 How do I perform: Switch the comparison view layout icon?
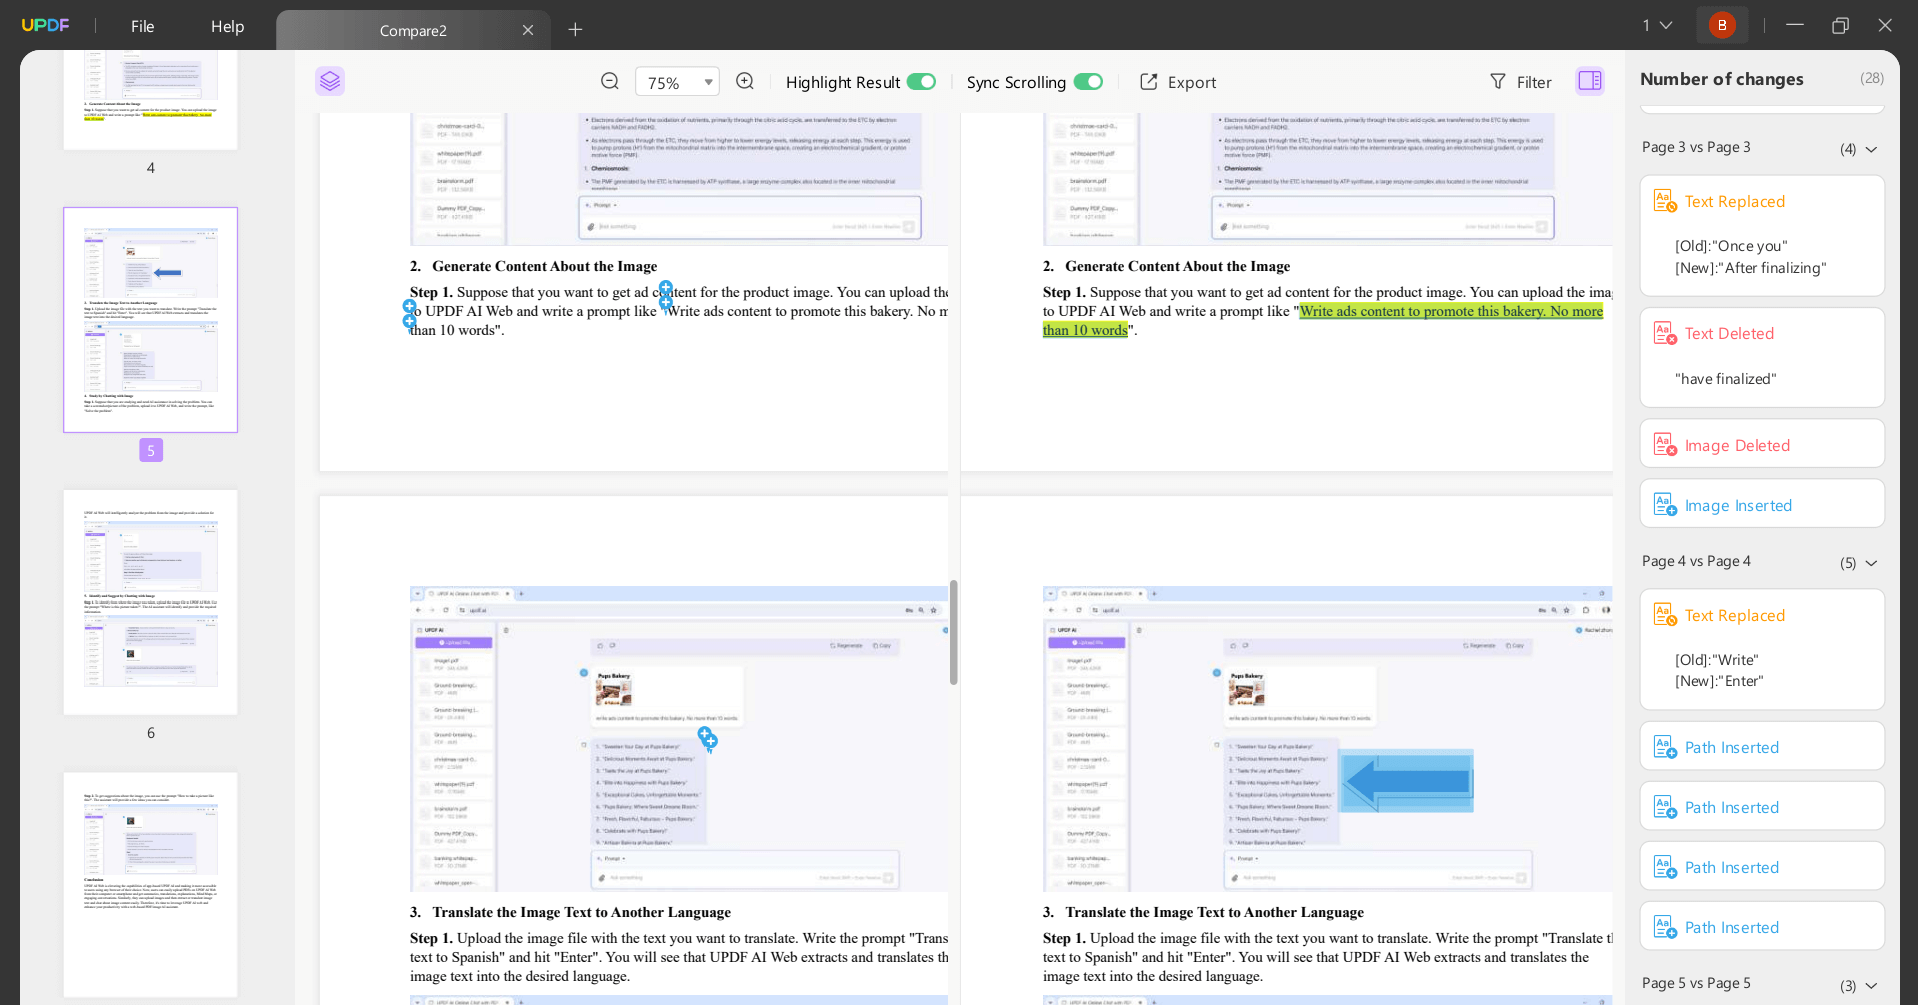[x=1589, y=81]
